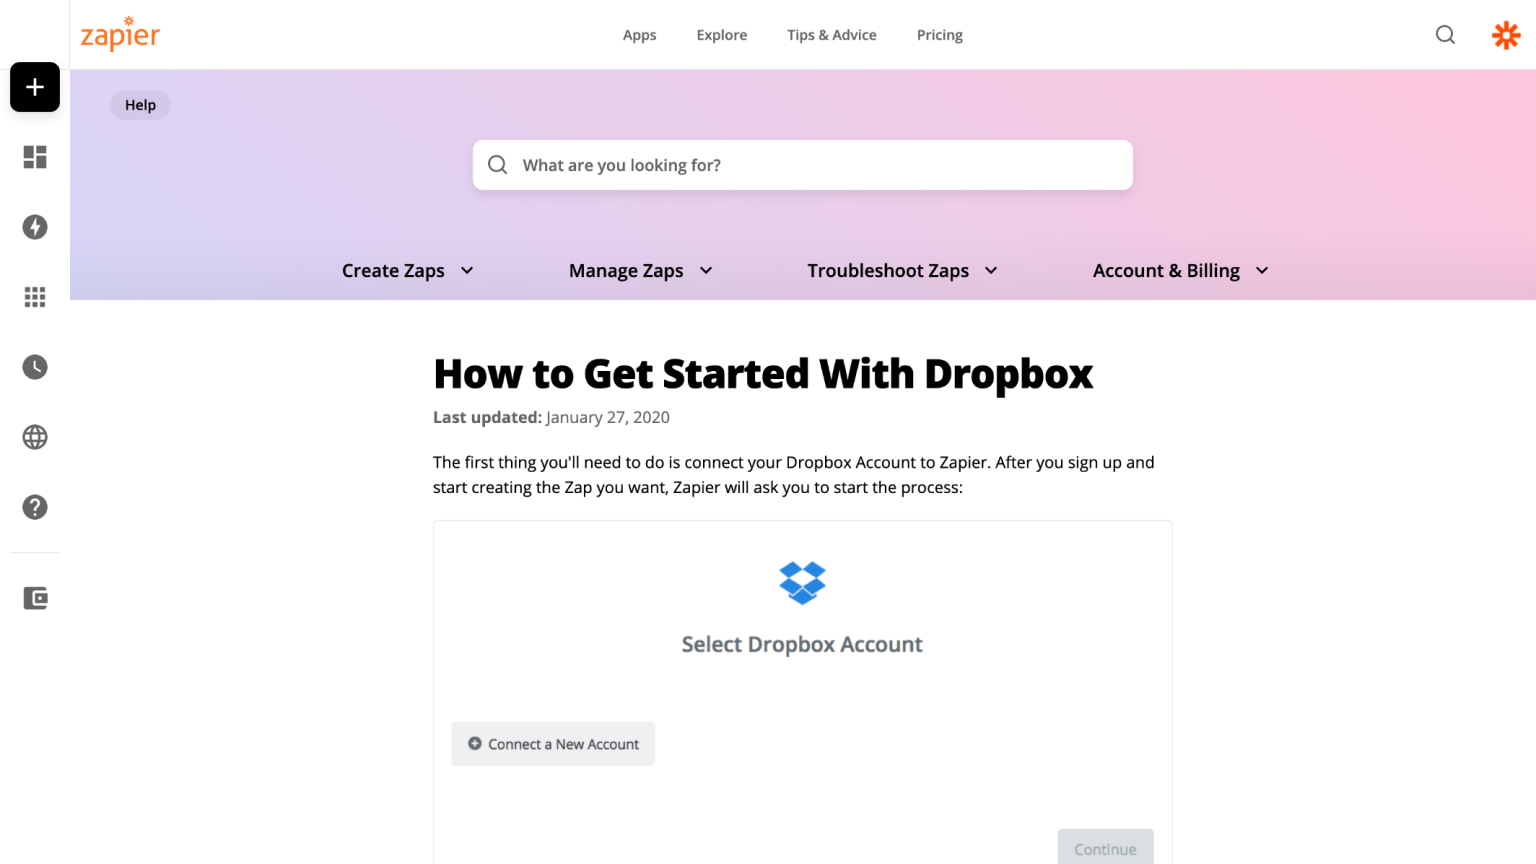Click the globe explore icon in sidebar

pyautogui.click(x=35, y=437)
